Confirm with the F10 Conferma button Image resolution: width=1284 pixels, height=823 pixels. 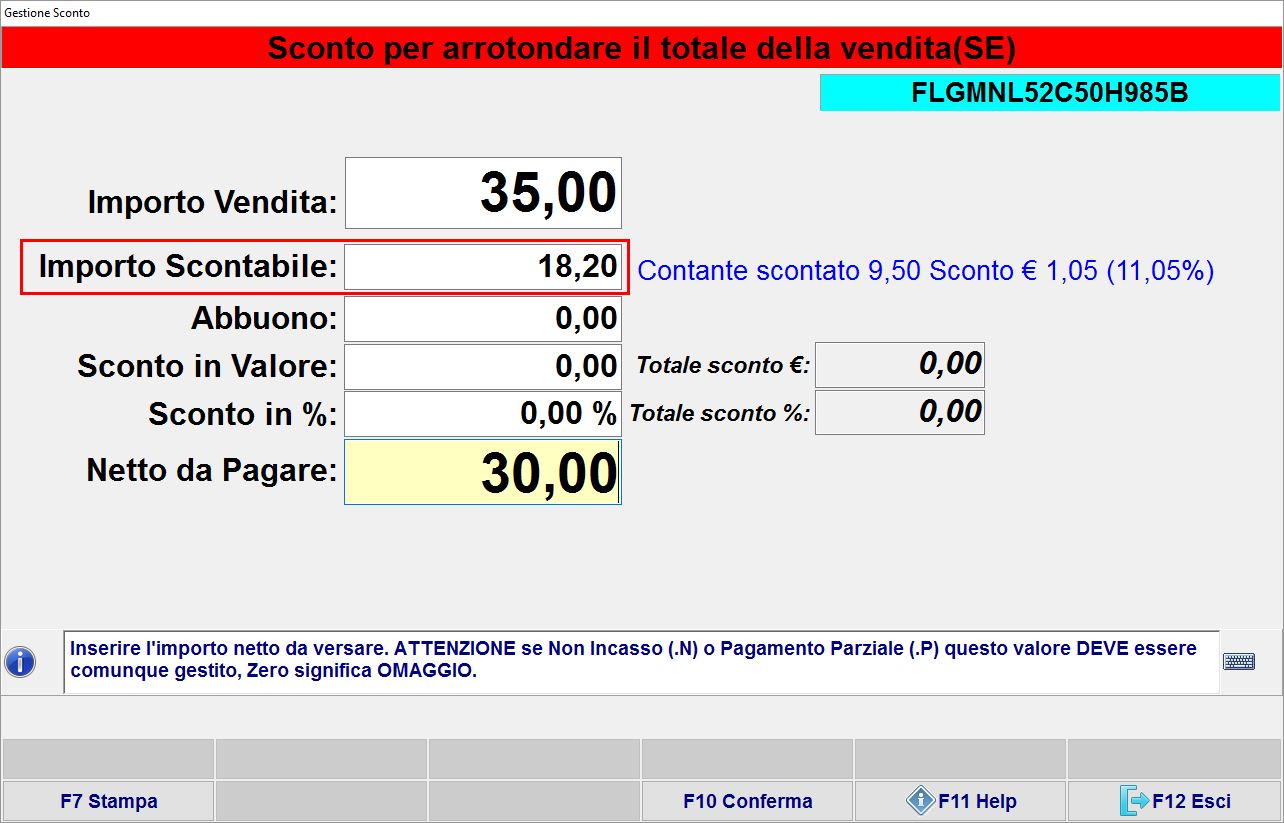click(x=747, y=801)
